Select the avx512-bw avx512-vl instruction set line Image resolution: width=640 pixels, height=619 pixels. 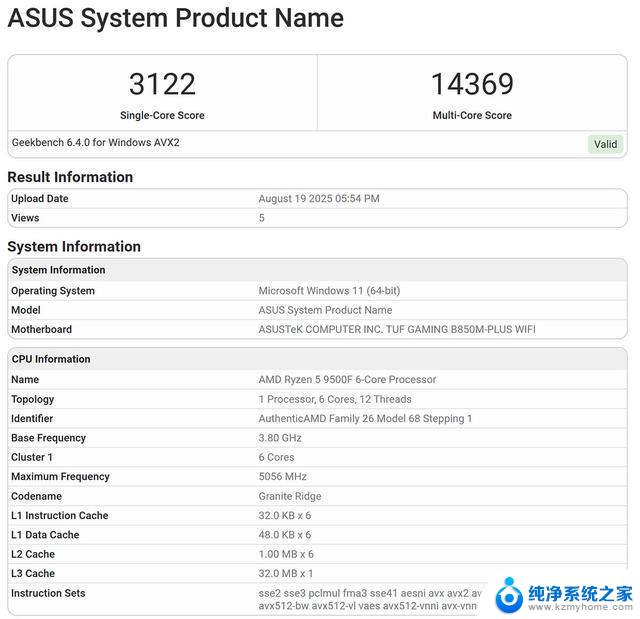(x=367, y=606)
